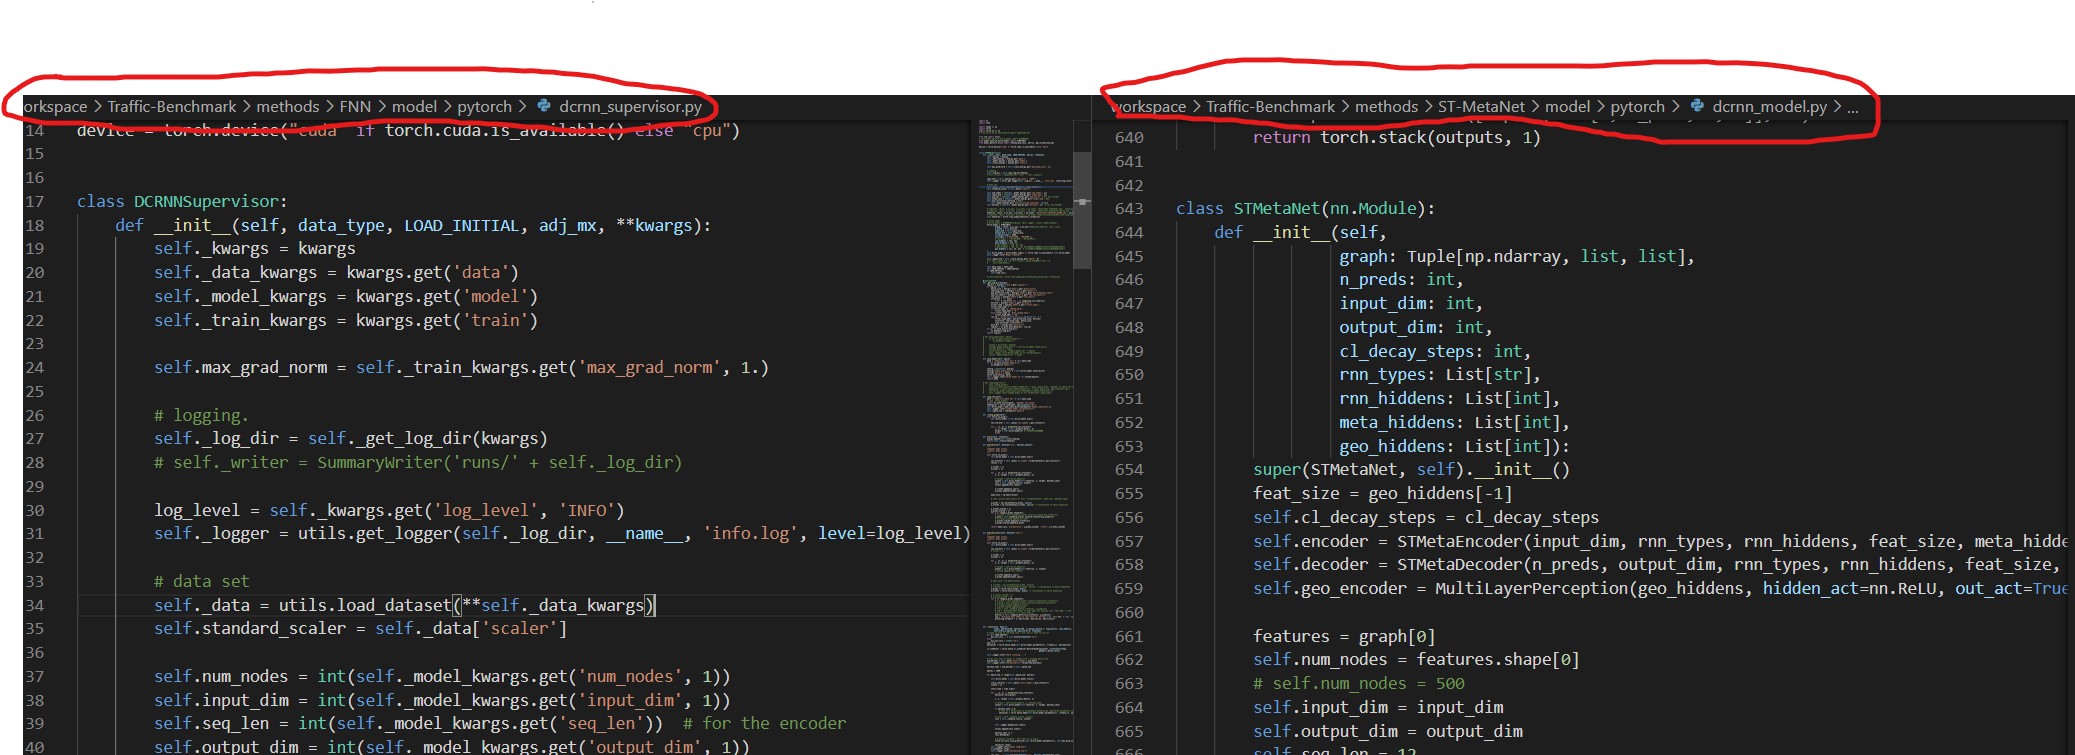Expand the ST-MetaNet breadcrumb folder
This screenshot has height=755, width=2075.
click(1481, 106)
